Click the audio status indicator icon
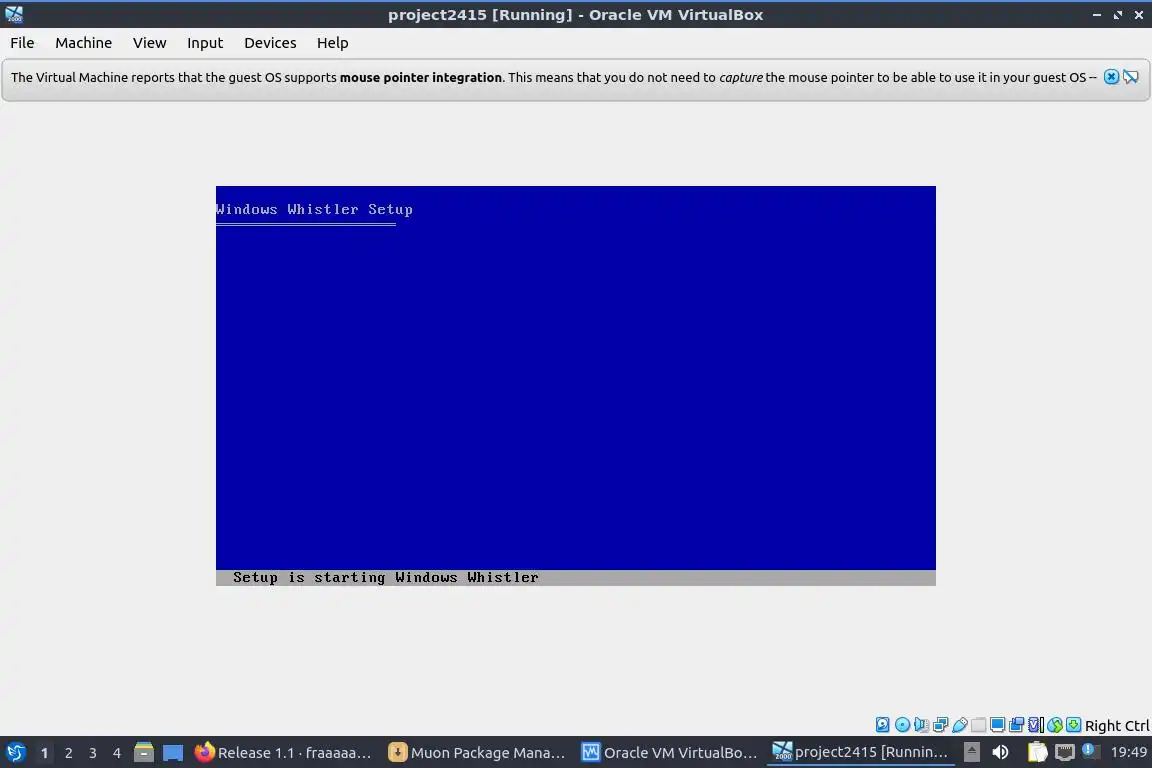1152x768 pixels. 921,725
